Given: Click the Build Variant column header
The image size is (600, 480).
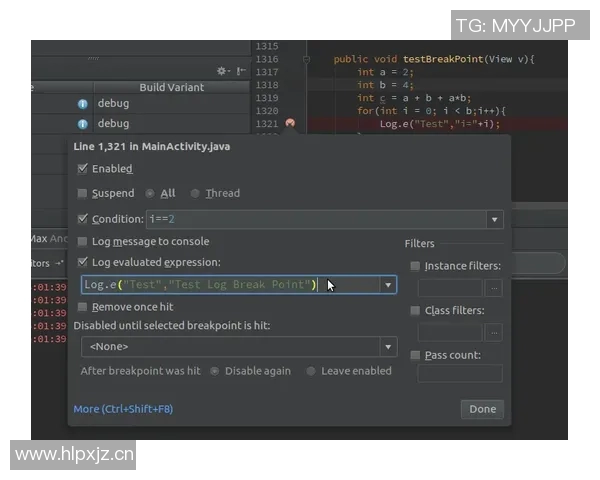Looking at the screenshot, I should point(171,87).
